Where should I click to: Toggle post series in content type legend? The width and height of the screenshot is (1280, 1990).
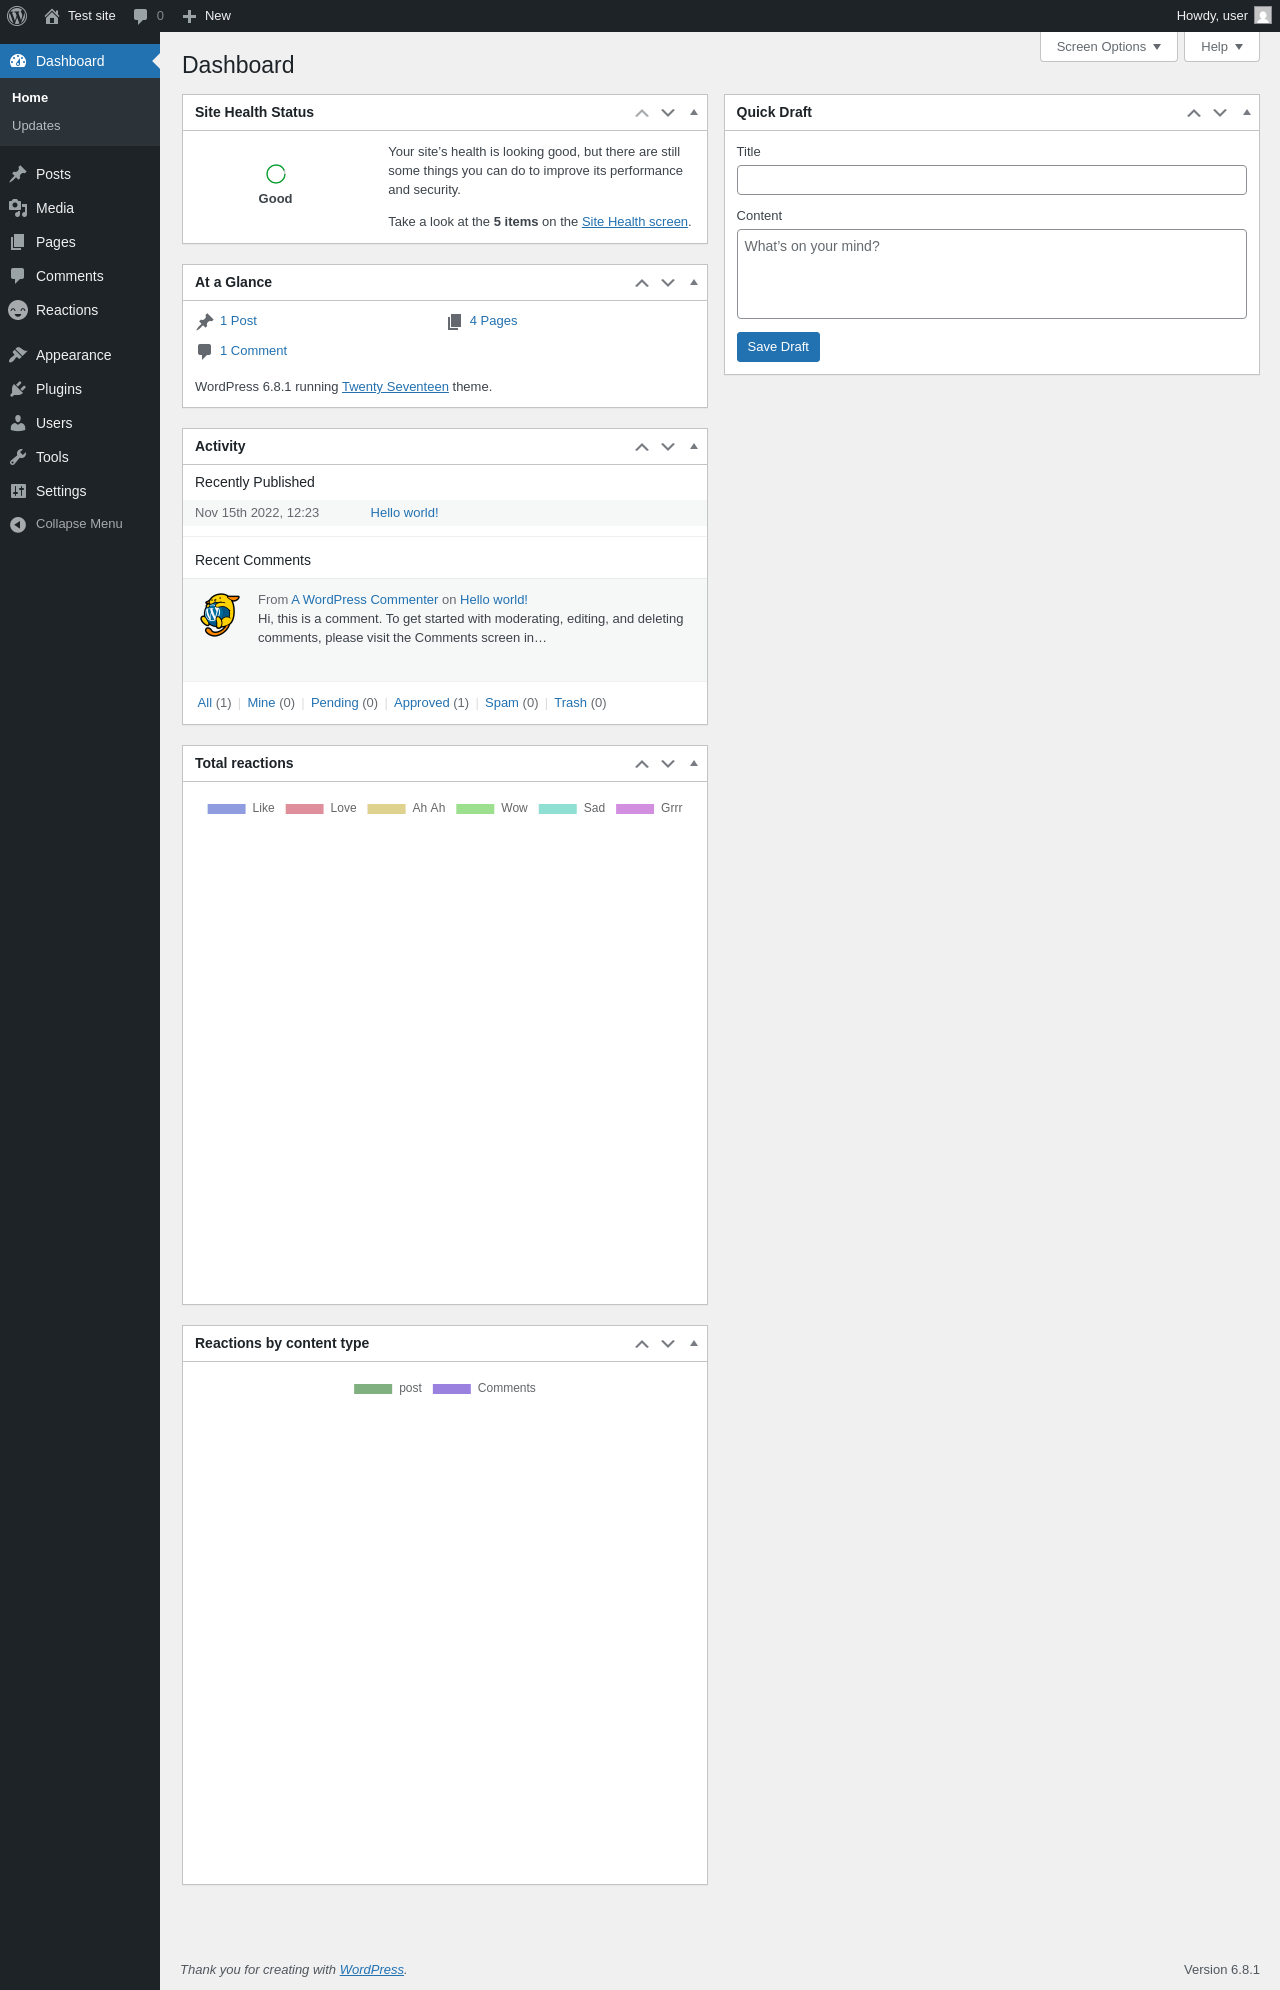click(388, 1388)
